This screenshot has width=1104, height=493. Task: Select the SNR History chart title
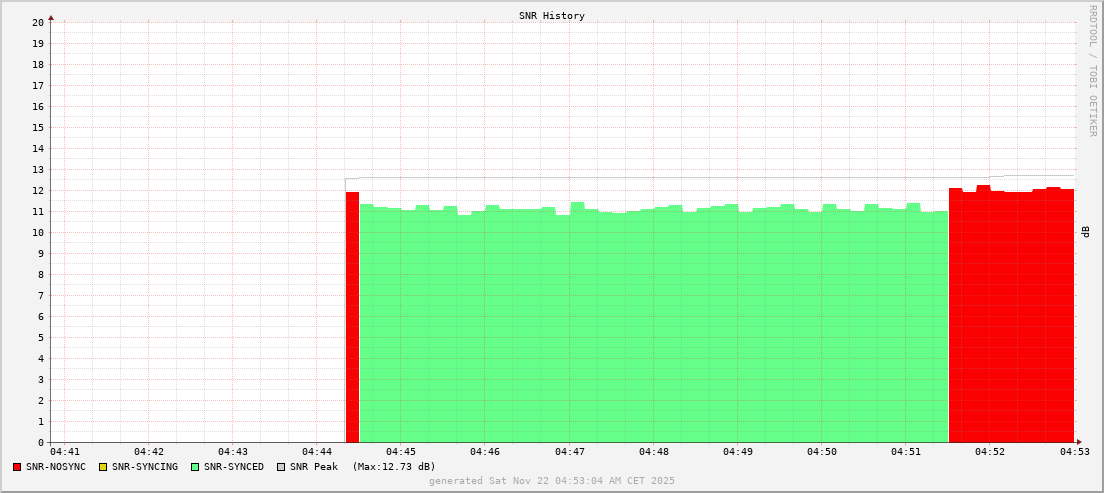pos(551,16)
